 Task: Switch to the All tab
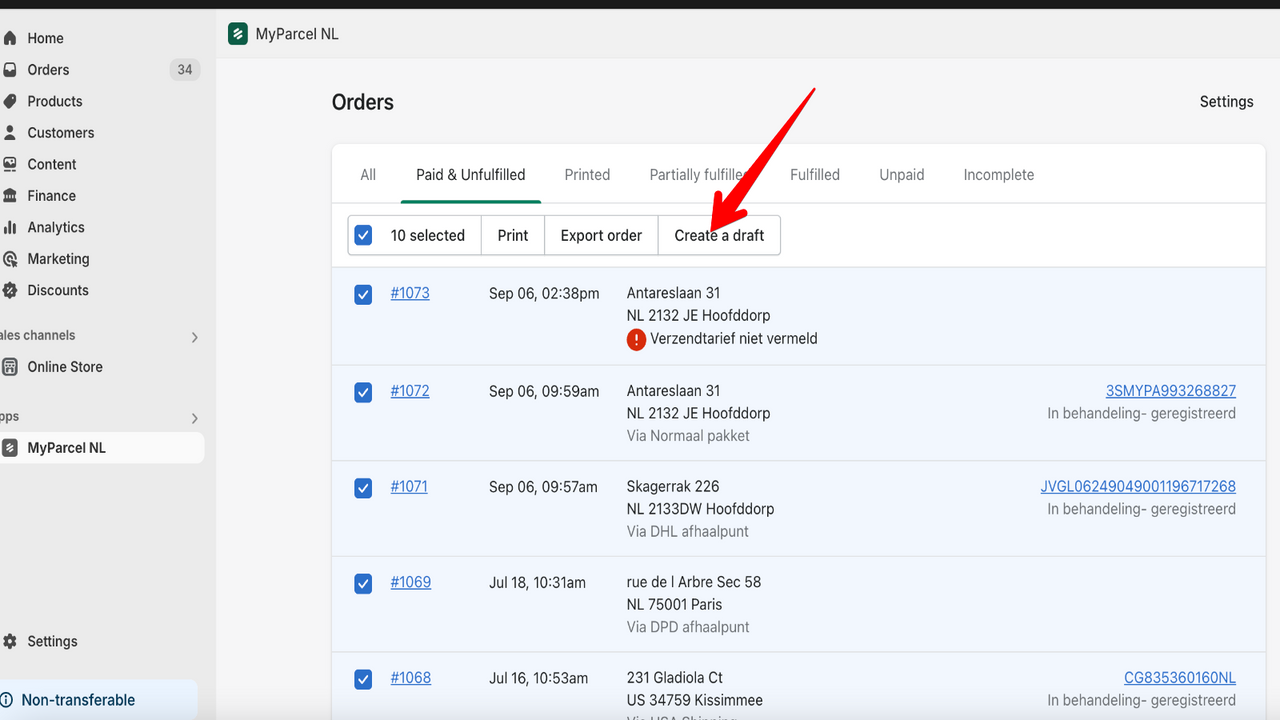[x=368, y=175]
